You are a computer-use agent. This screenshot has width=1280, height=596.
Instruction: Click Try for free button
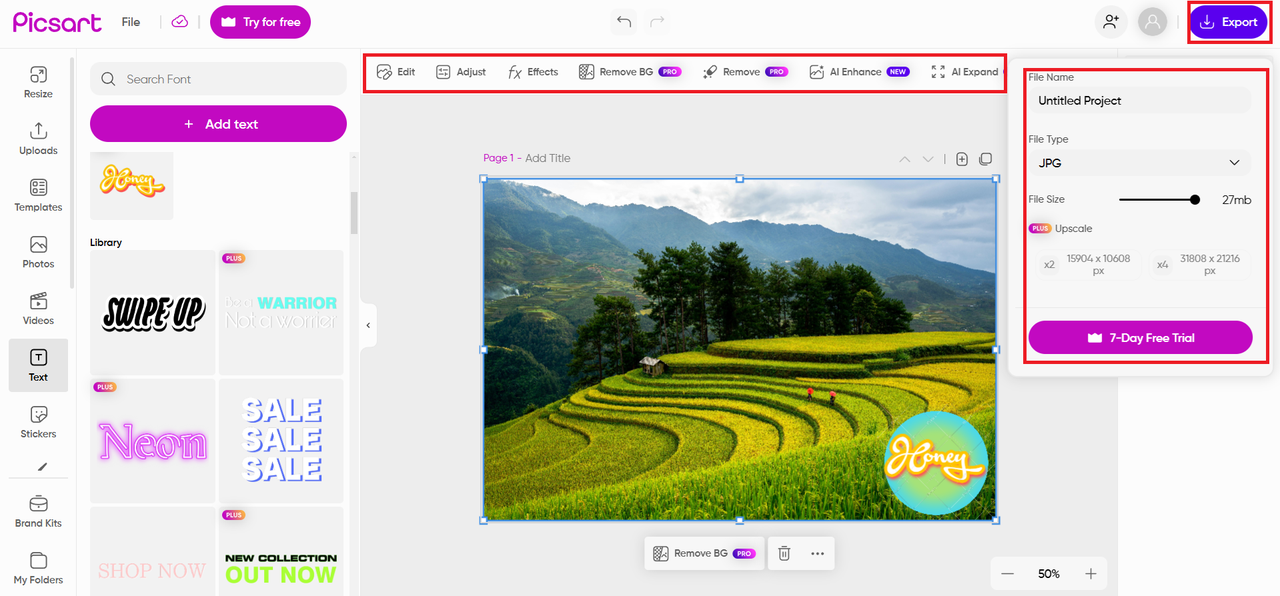(260, 22)
